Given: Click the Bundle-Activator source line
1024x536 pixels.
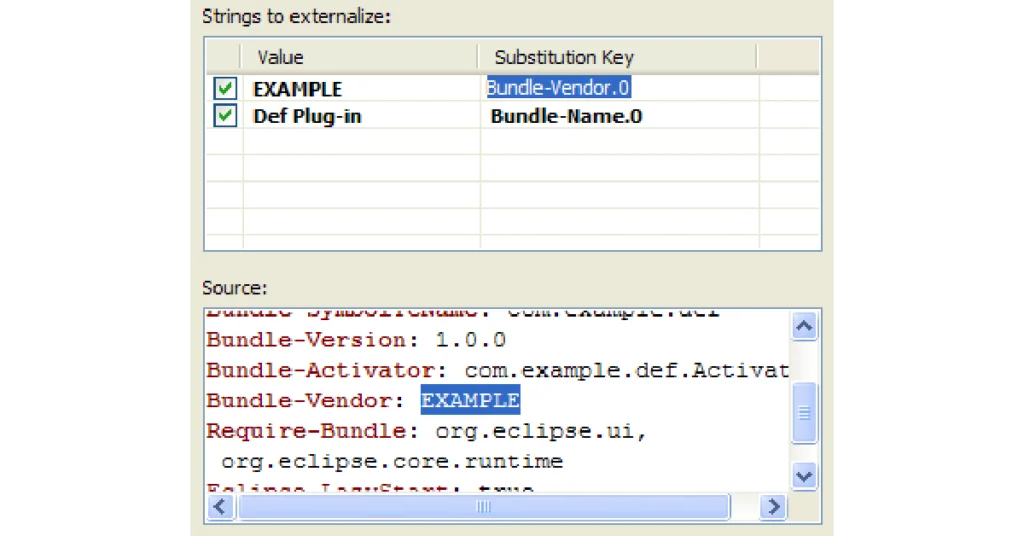Looking at the screenshot, I should coord(498,371).
